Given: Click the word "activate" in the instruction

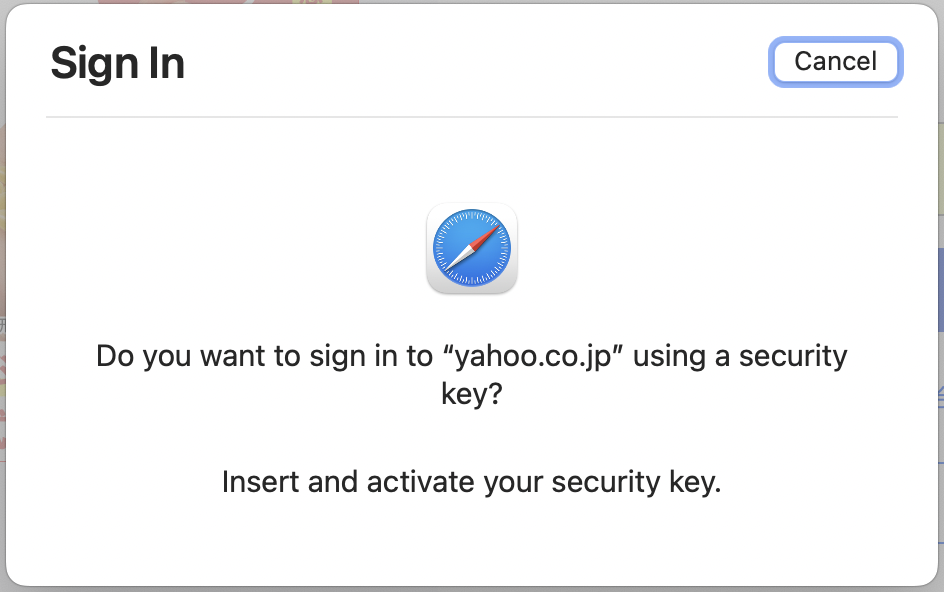Looking at the screenshot, I should pos(420,482).
